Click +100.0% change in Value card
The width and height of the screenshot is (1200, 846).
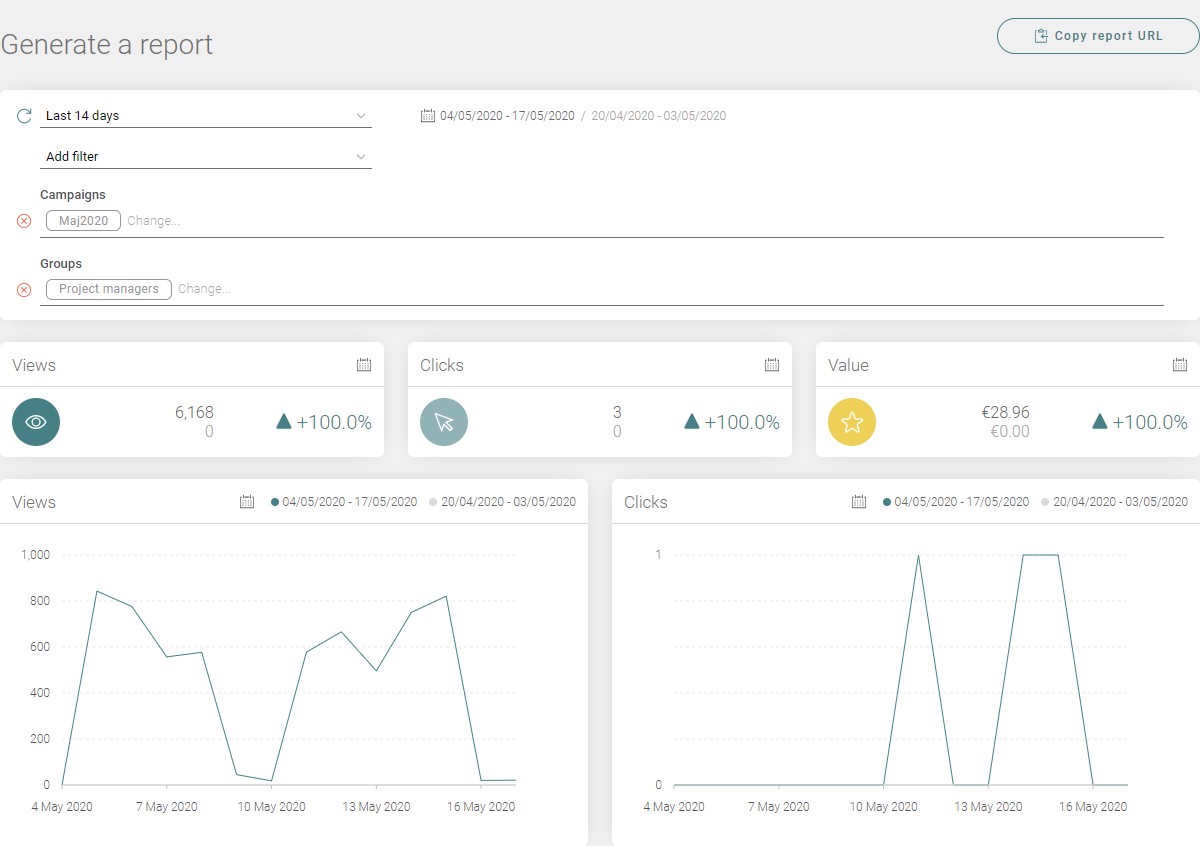1150,422
